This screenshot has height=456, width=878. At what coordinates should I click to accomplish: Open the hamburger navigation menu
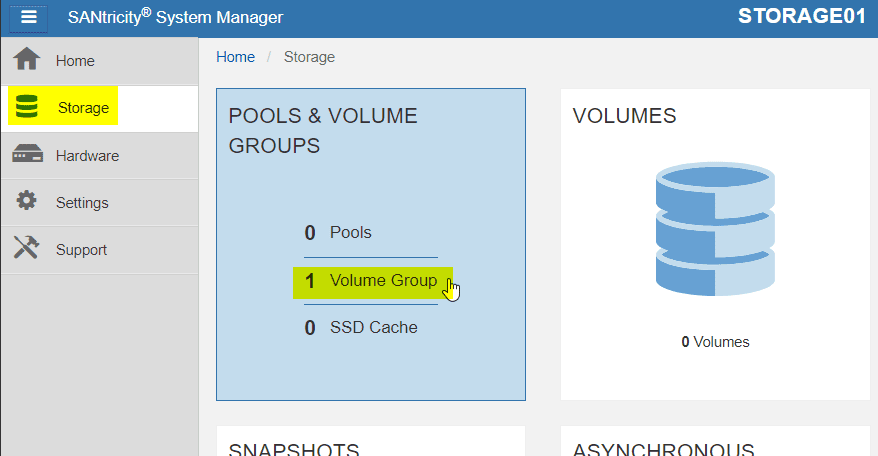tap(29, 17)
